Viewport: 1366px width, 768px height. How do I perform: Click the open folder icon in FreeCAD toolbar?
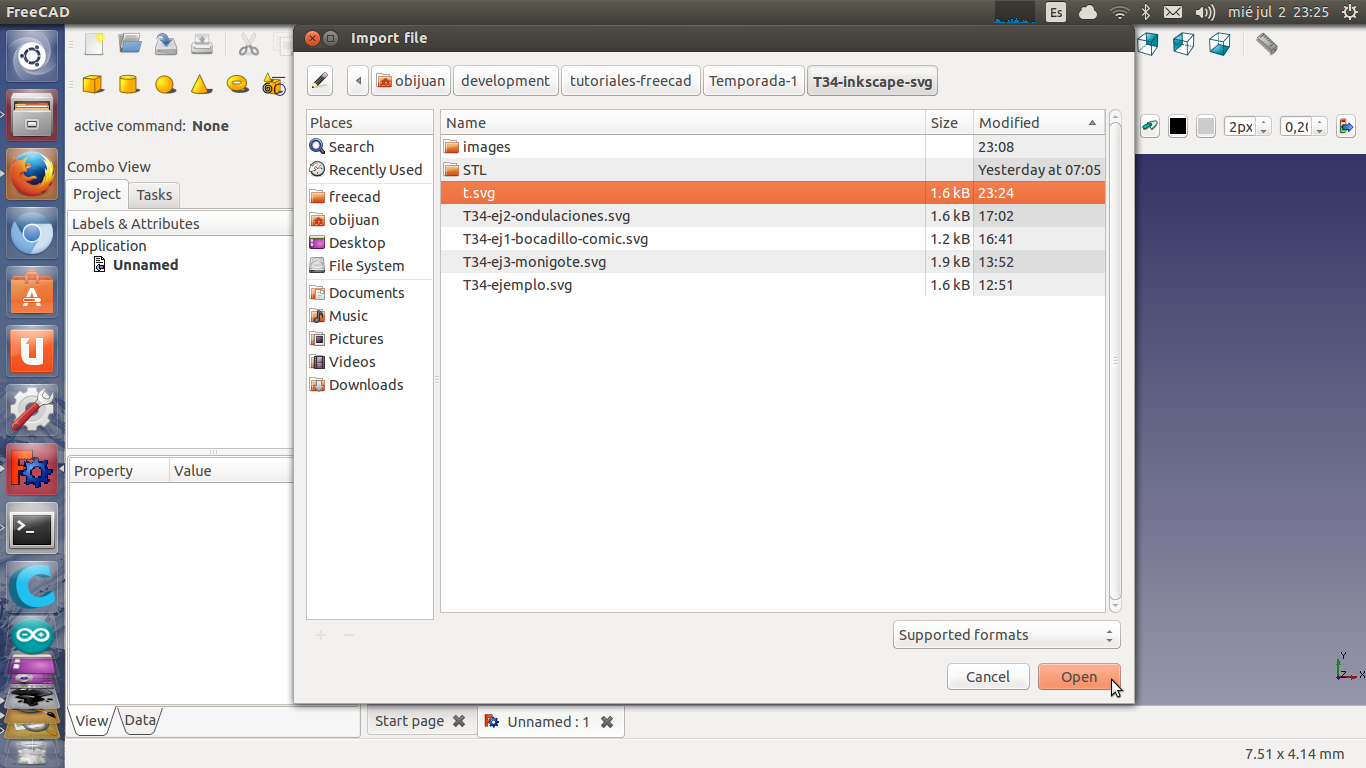[130, 44]
